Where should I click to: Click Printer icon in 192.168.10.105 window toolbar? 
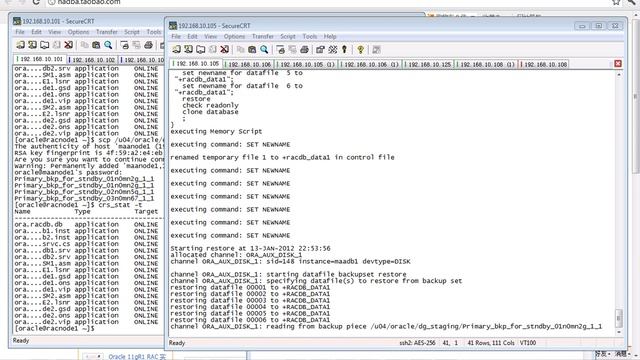(304, 49)
